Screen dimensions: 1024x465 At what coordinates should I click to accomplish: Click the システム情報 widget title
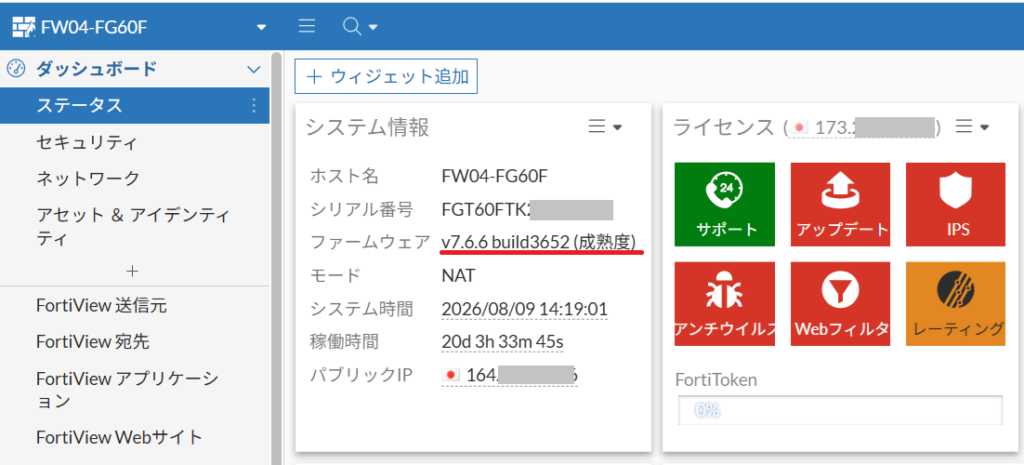pyautogui.click(x=368, y=127)
